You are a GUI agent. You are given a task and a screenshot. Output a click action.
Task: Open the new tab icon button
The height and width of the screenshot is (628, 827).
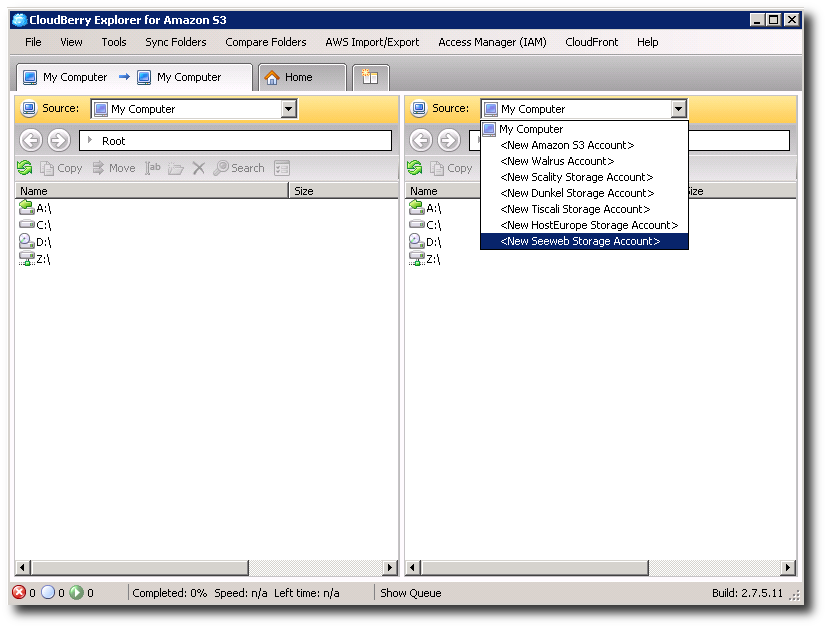point(370,78)
